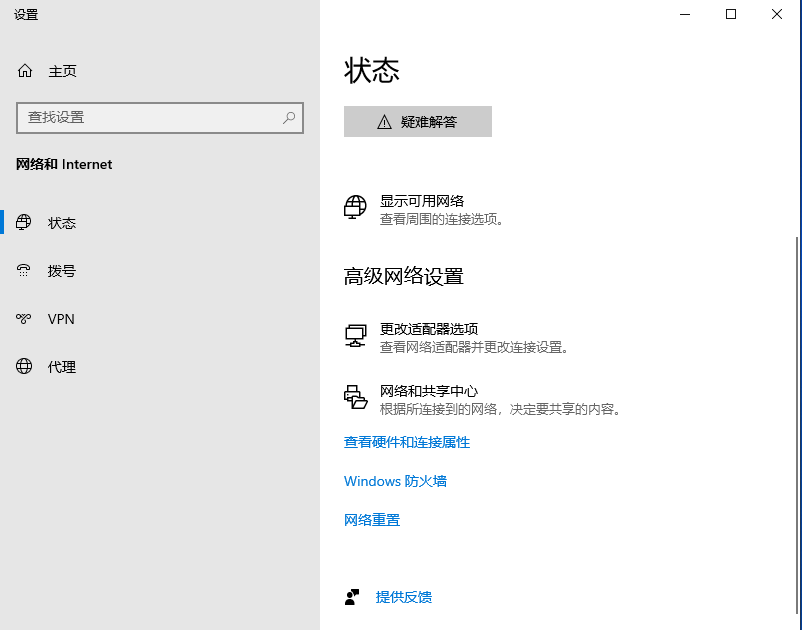Select VPN entry in navigation menu
802x630 pixels.
coord(61,319)
